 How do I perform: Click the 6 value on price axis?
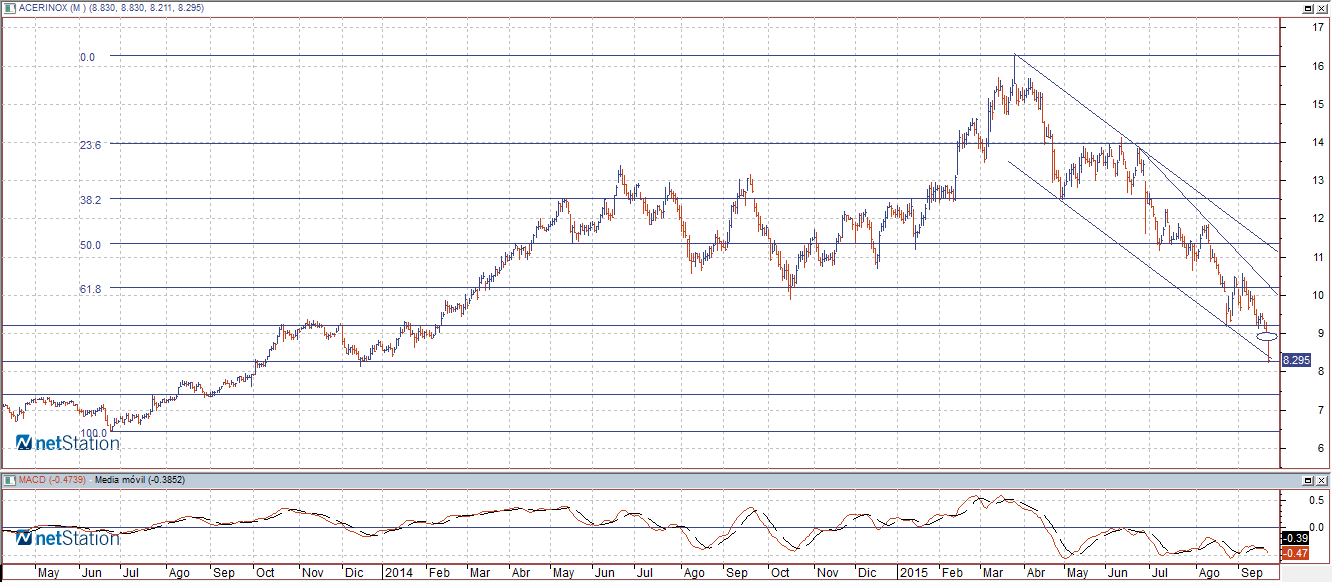click(1322, 448)
